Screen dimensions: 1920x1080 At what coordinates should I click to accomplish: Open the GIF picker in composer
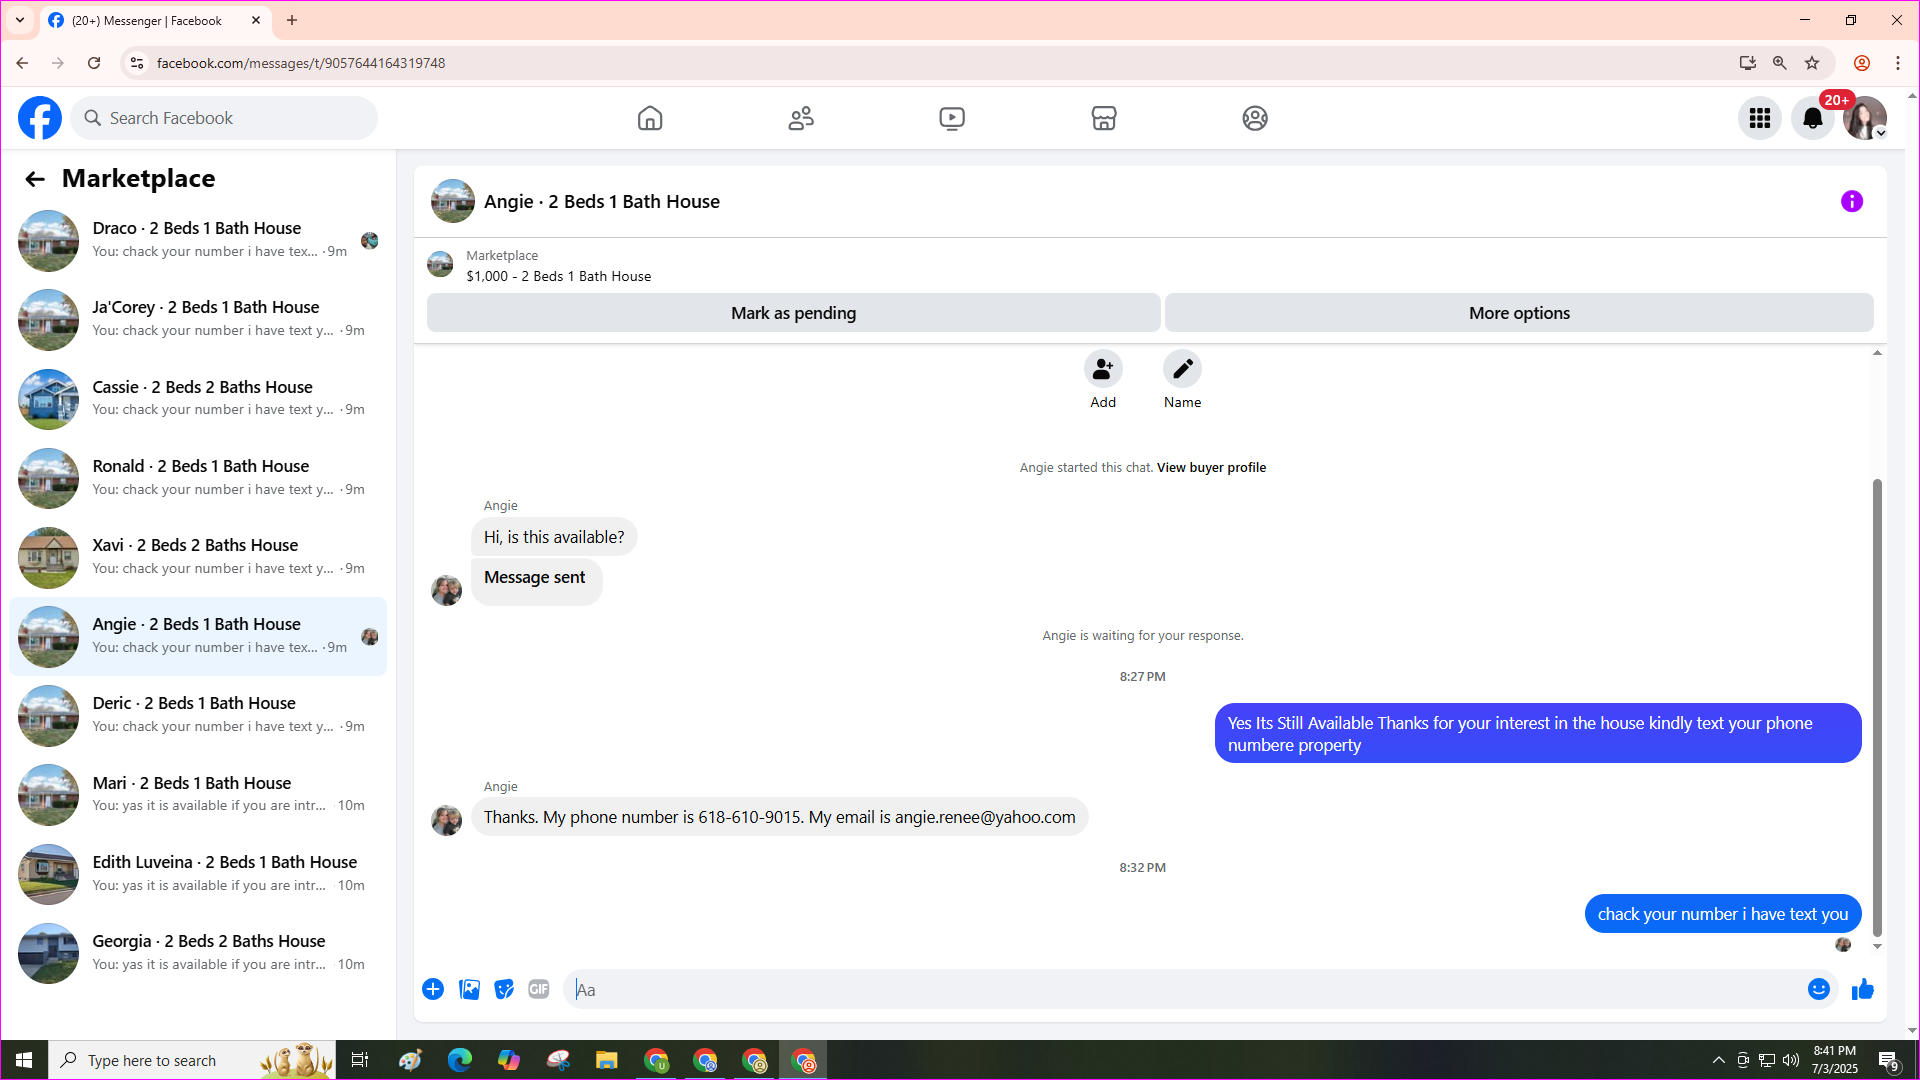(x=539, y=989)
